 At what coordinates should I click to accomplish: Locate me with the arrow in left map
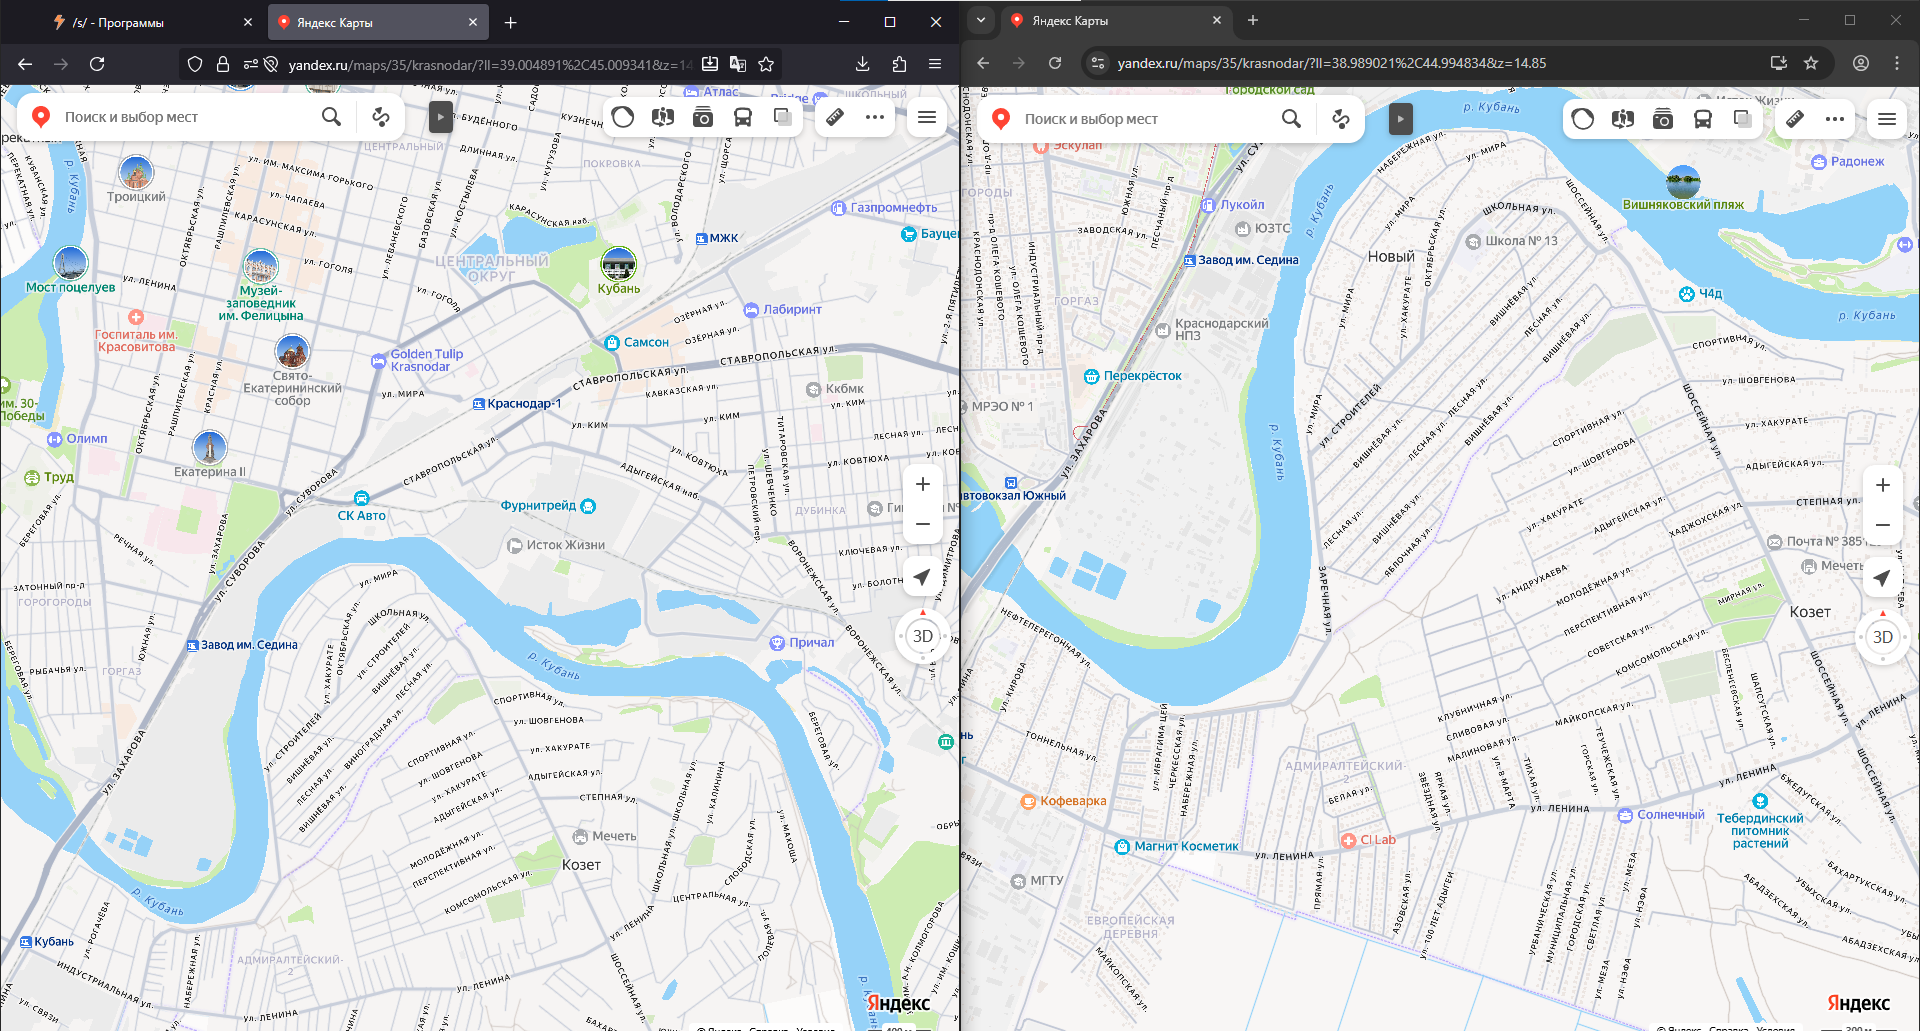922,577
